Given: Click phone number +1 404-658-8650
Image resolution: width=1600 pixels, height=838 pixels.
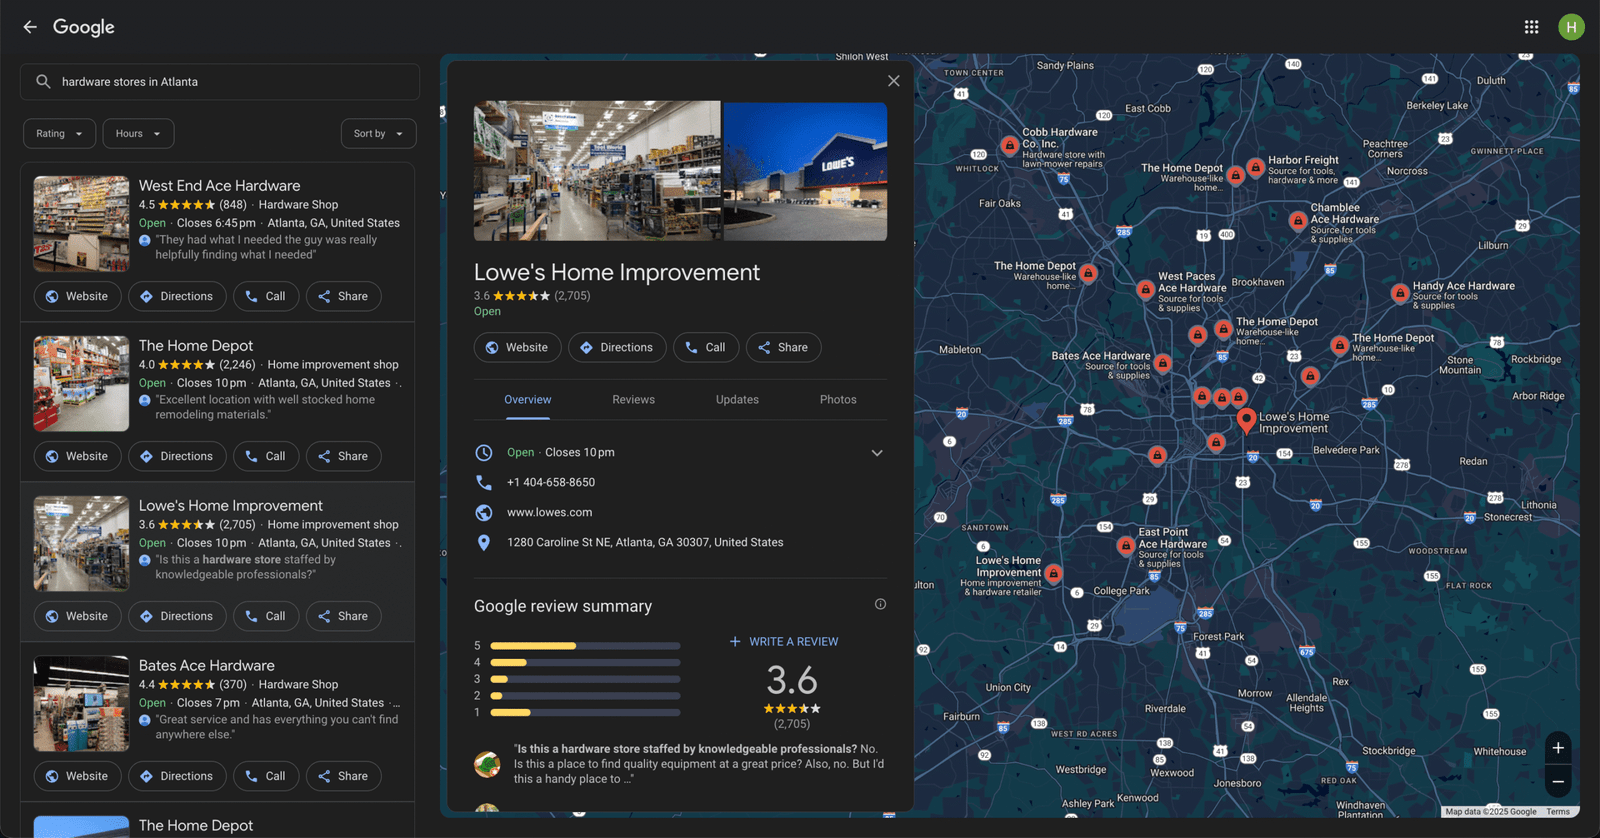Looking at the screenshot, I should coord(551,482).
